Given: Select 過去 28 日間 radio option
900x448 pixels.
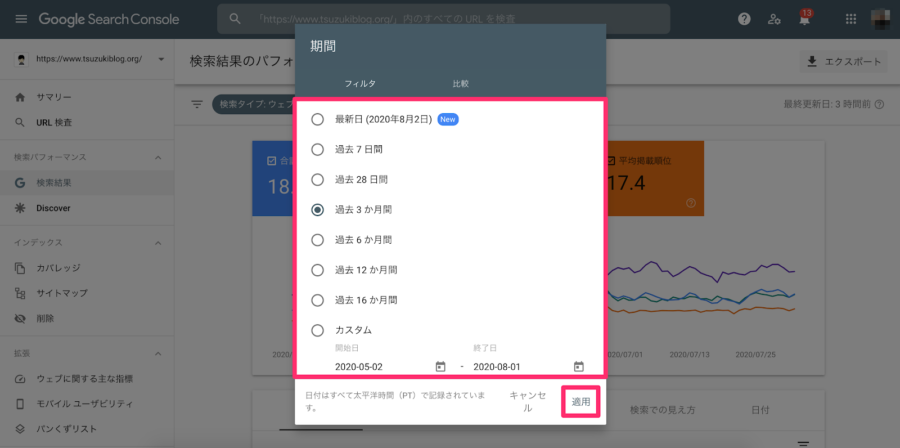Looking at the screenshot, I should coord(317,180).
